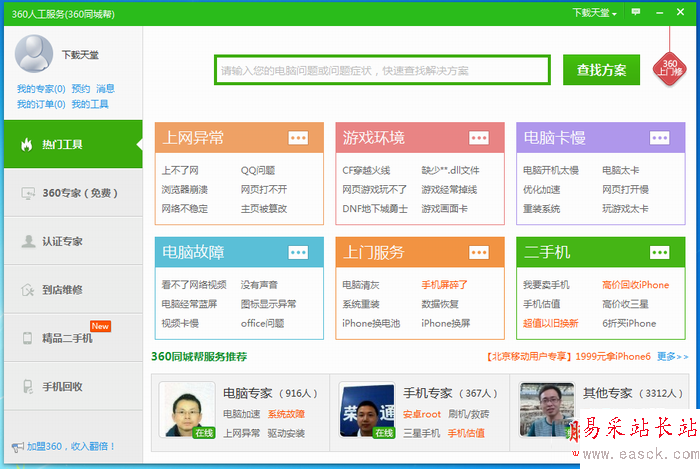Click the monitor icon beside 360专家
The image size is (700, 469).
[28, 193]
